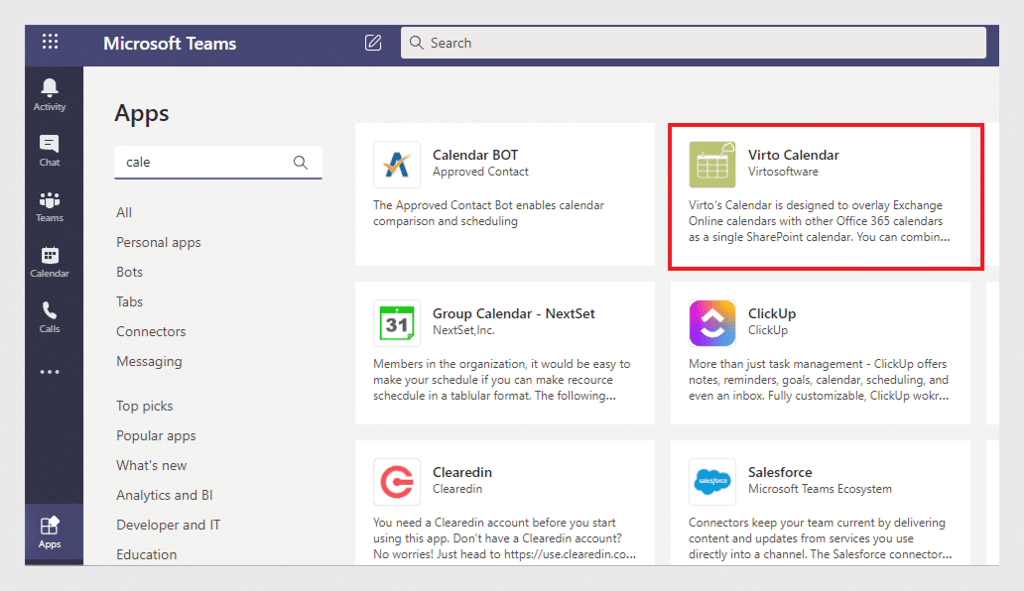This screenshot has width=1024, height=591.
Task: Start a new chat with compose icon
Action: pos(373,43)
